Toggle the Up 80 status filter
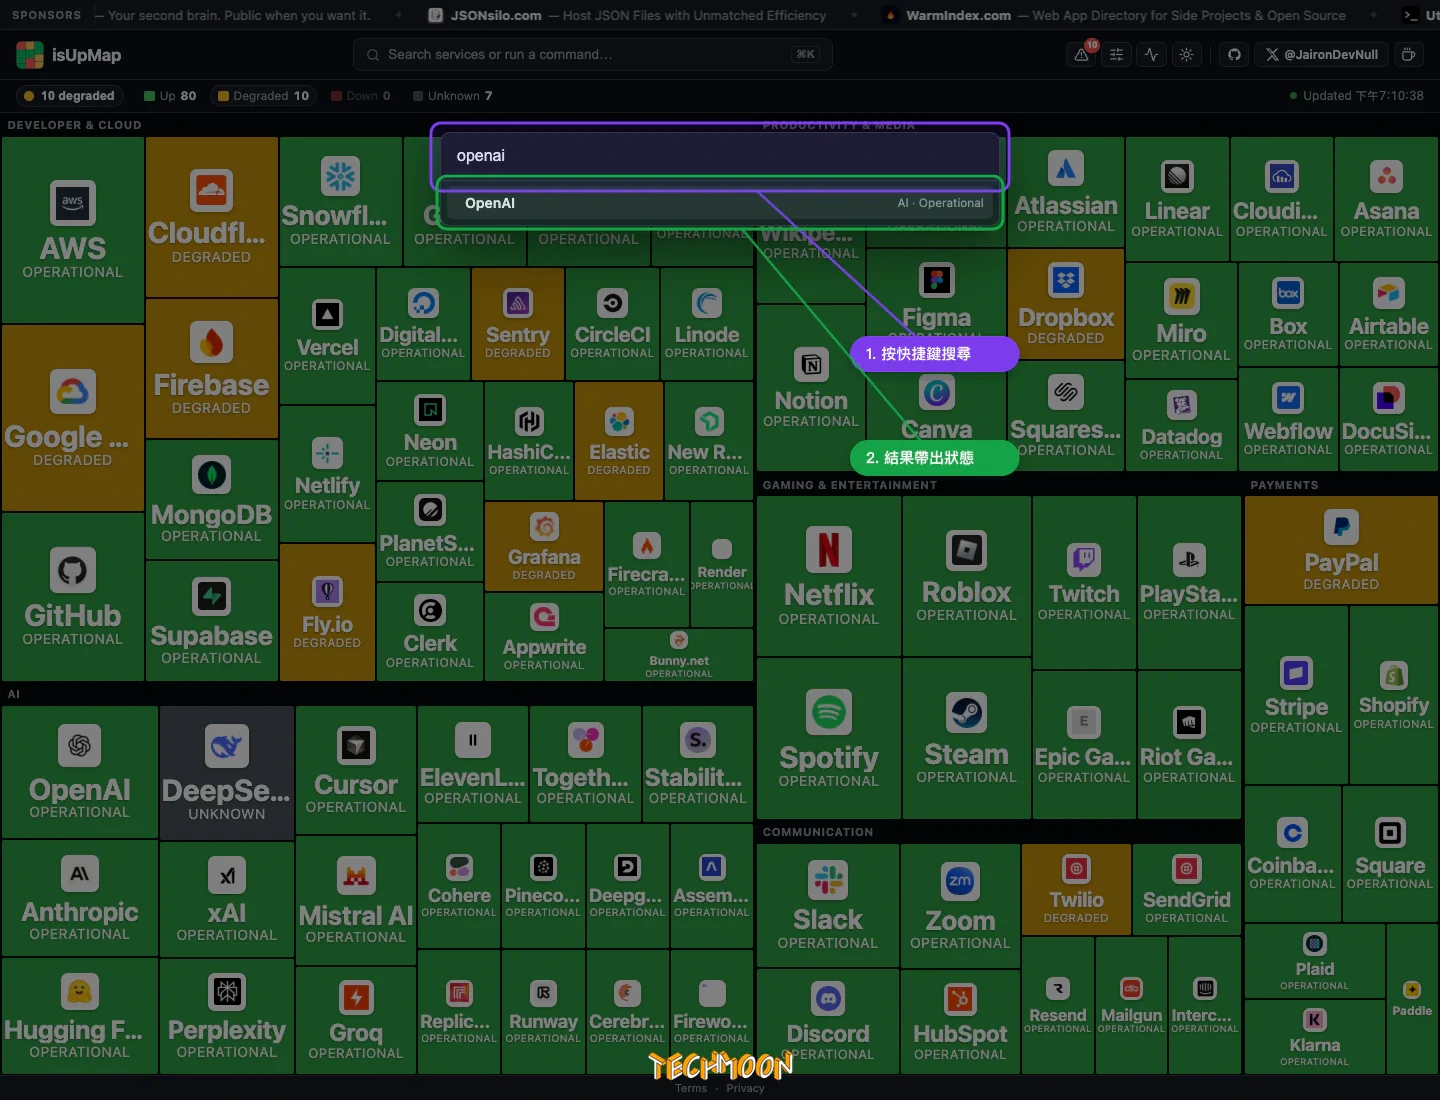The image size is (1440, 1100). coord(170,96)
